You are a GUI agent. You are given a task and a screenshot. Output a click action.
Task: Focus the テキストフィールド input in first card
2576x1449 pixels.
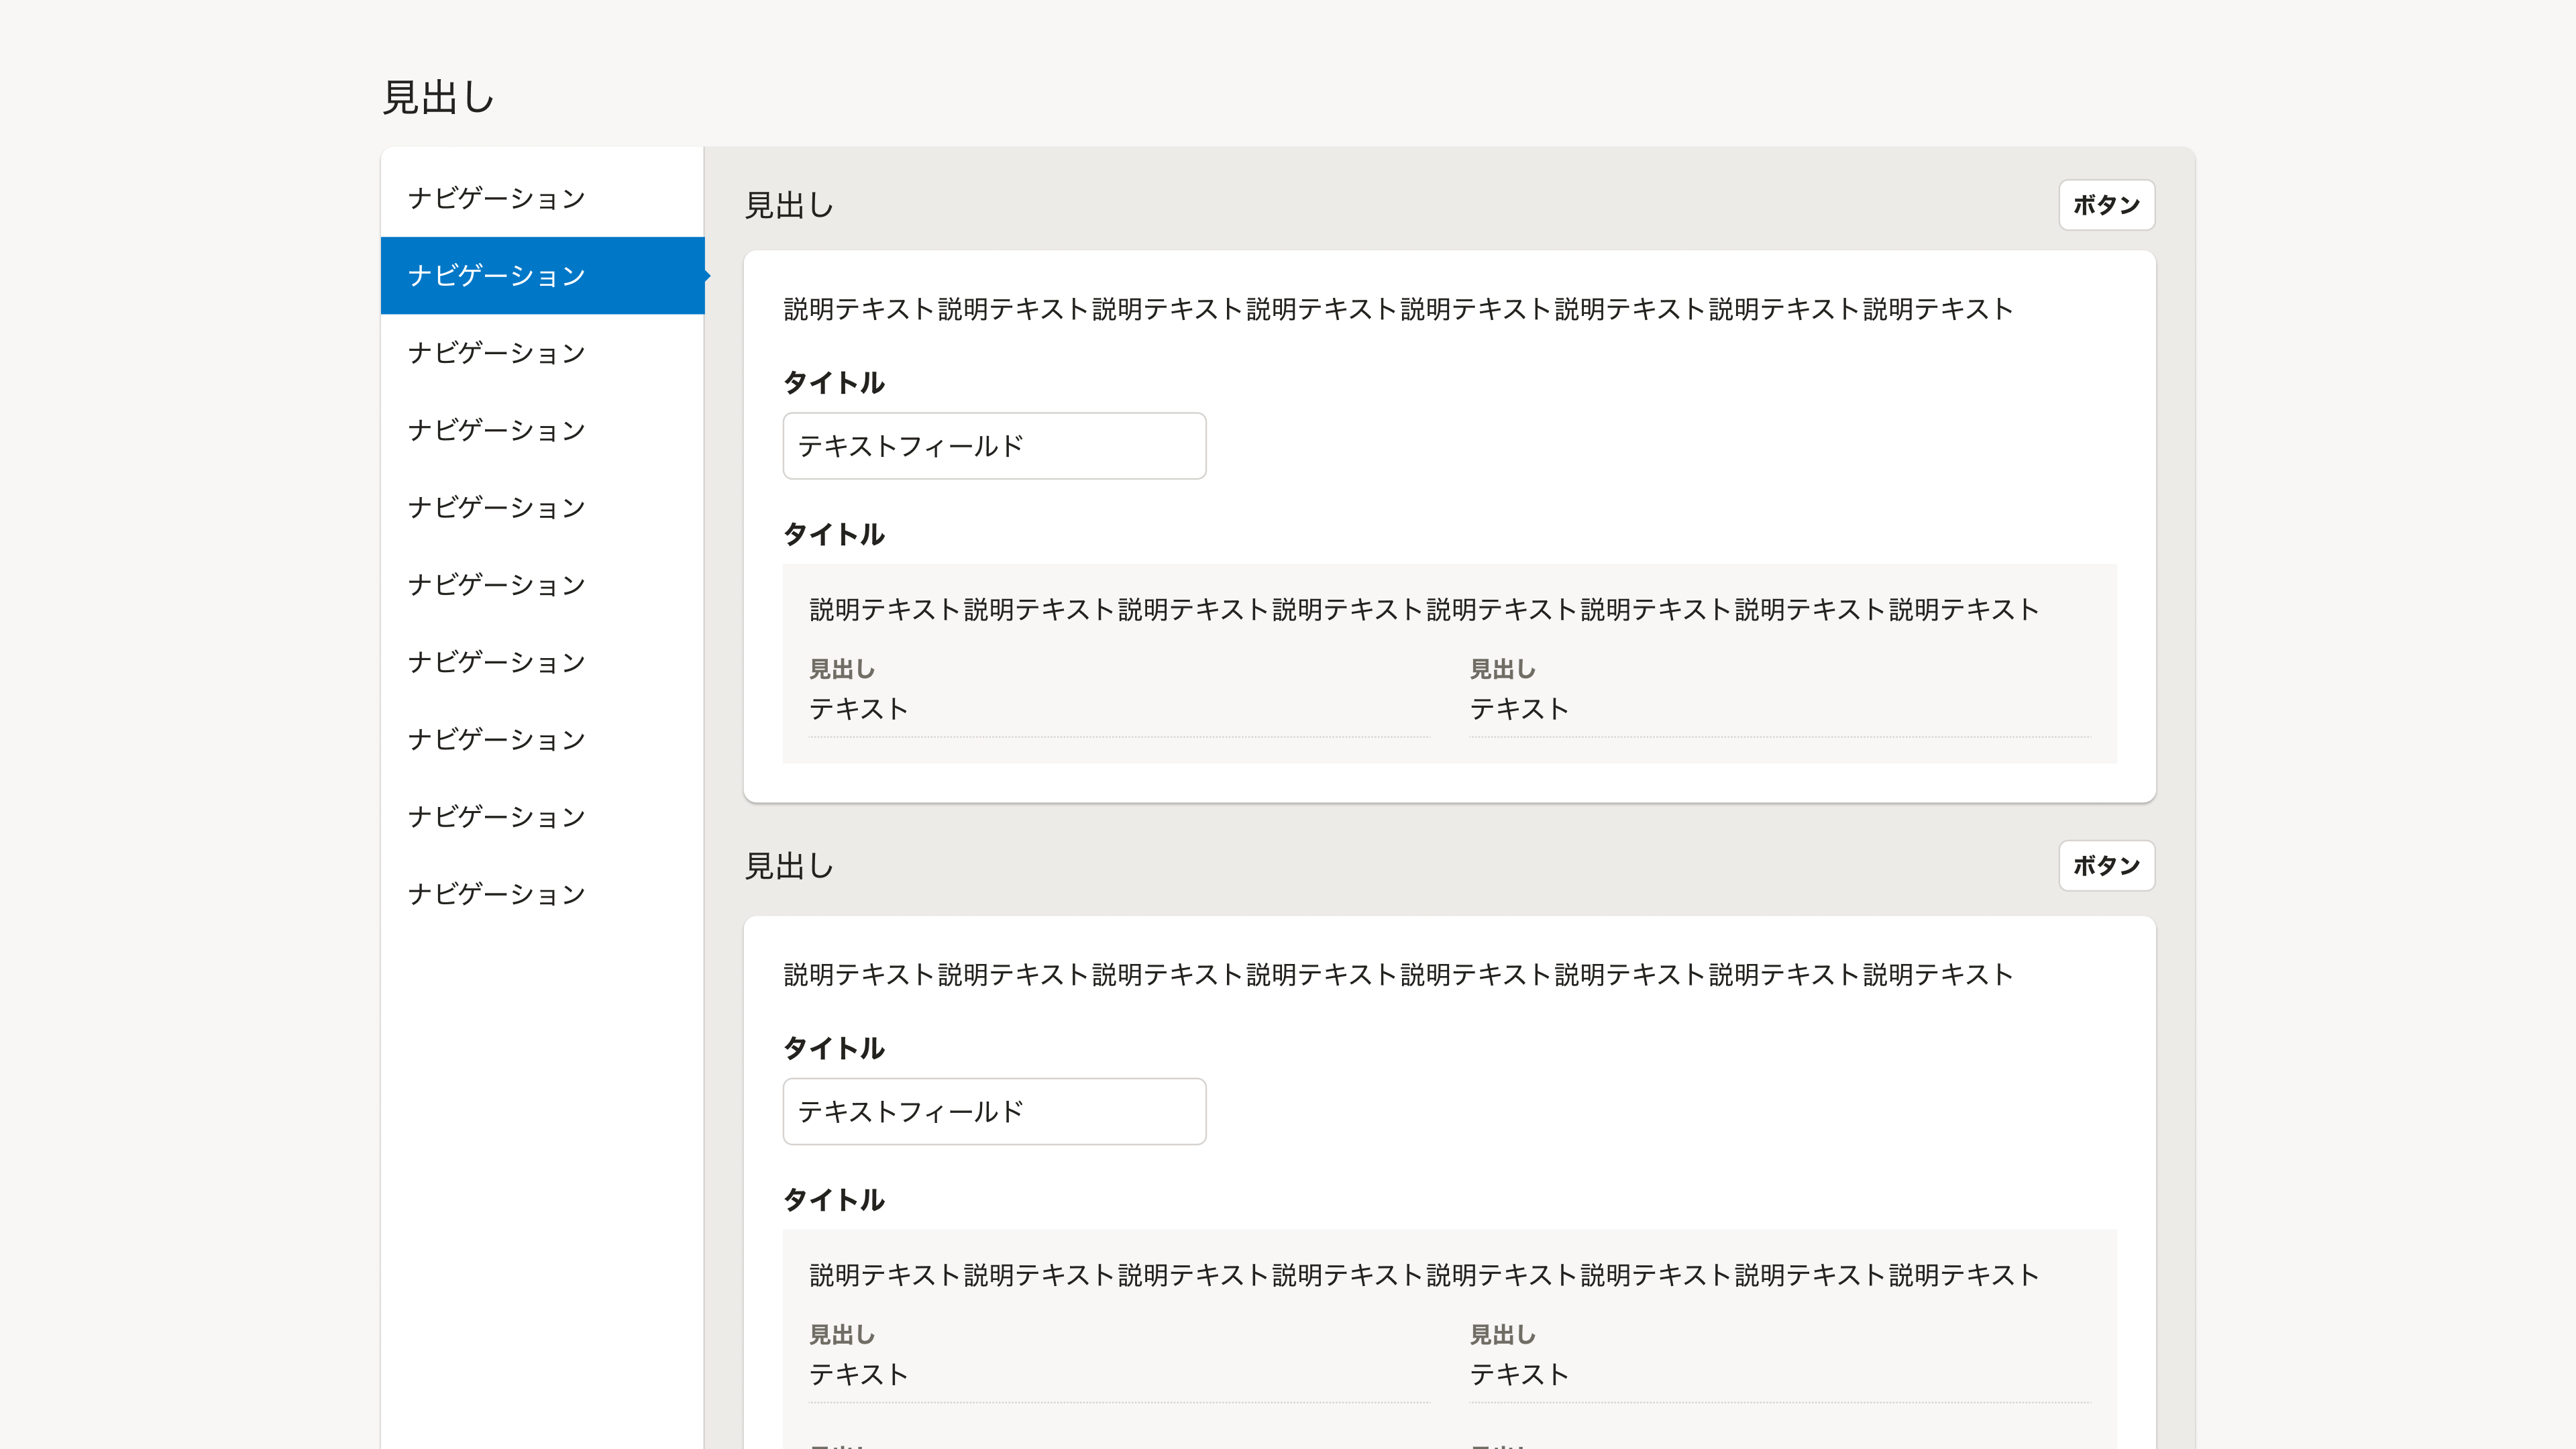pyautogui.click(x=994, y=446)
